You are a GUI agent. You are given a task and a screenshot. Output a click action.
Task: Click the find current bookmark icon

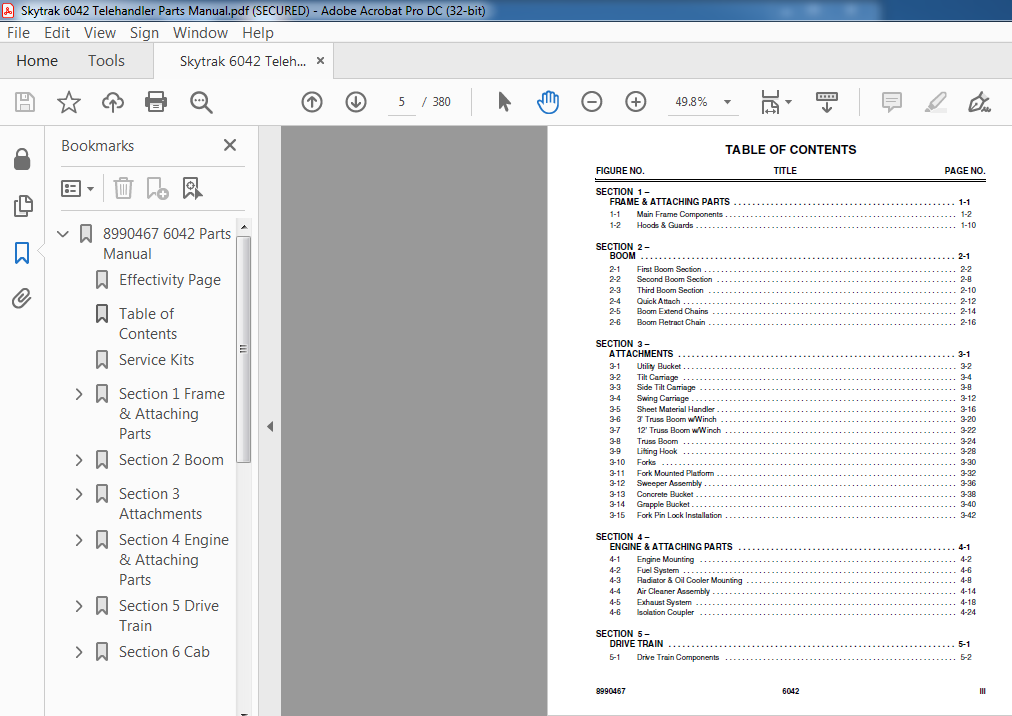(192, 189)
